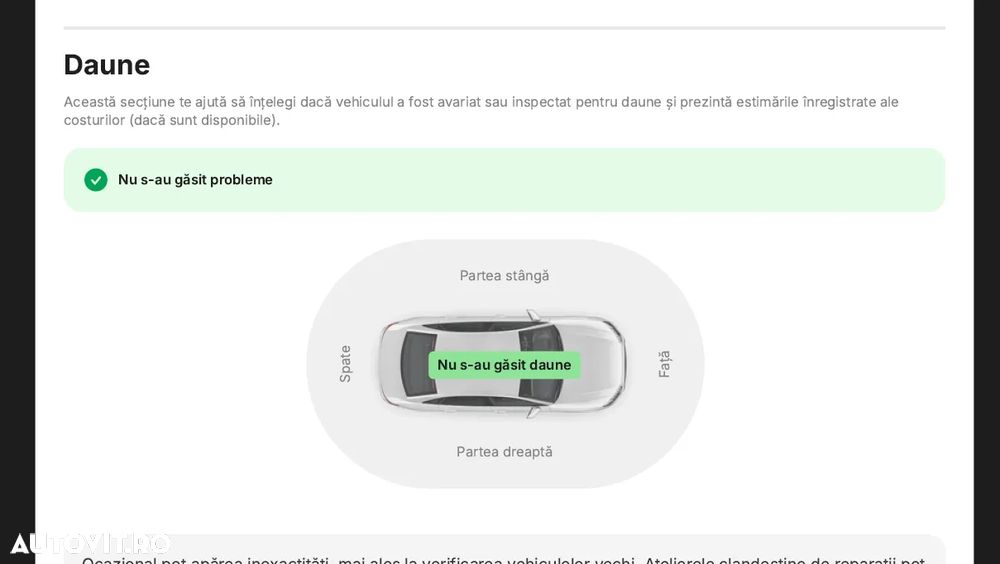The image size is (1000, 564).
Task: Click the 'Spate' rear label
Action: point(345,364)
